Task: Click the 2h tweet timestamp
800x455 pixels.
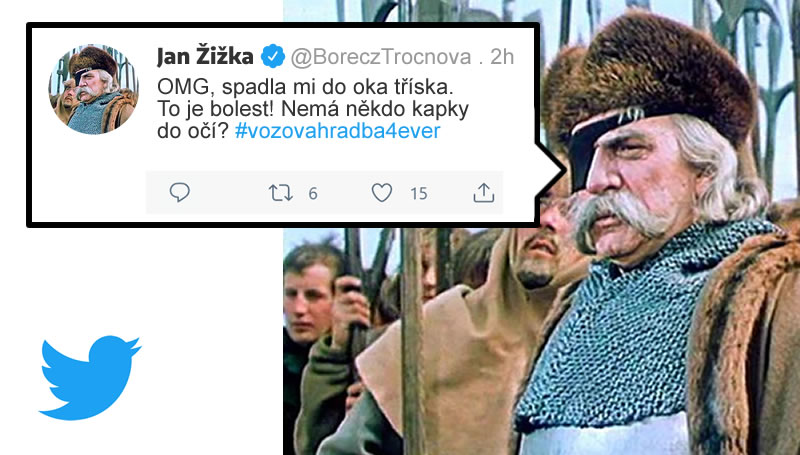Action: (502, 57)
